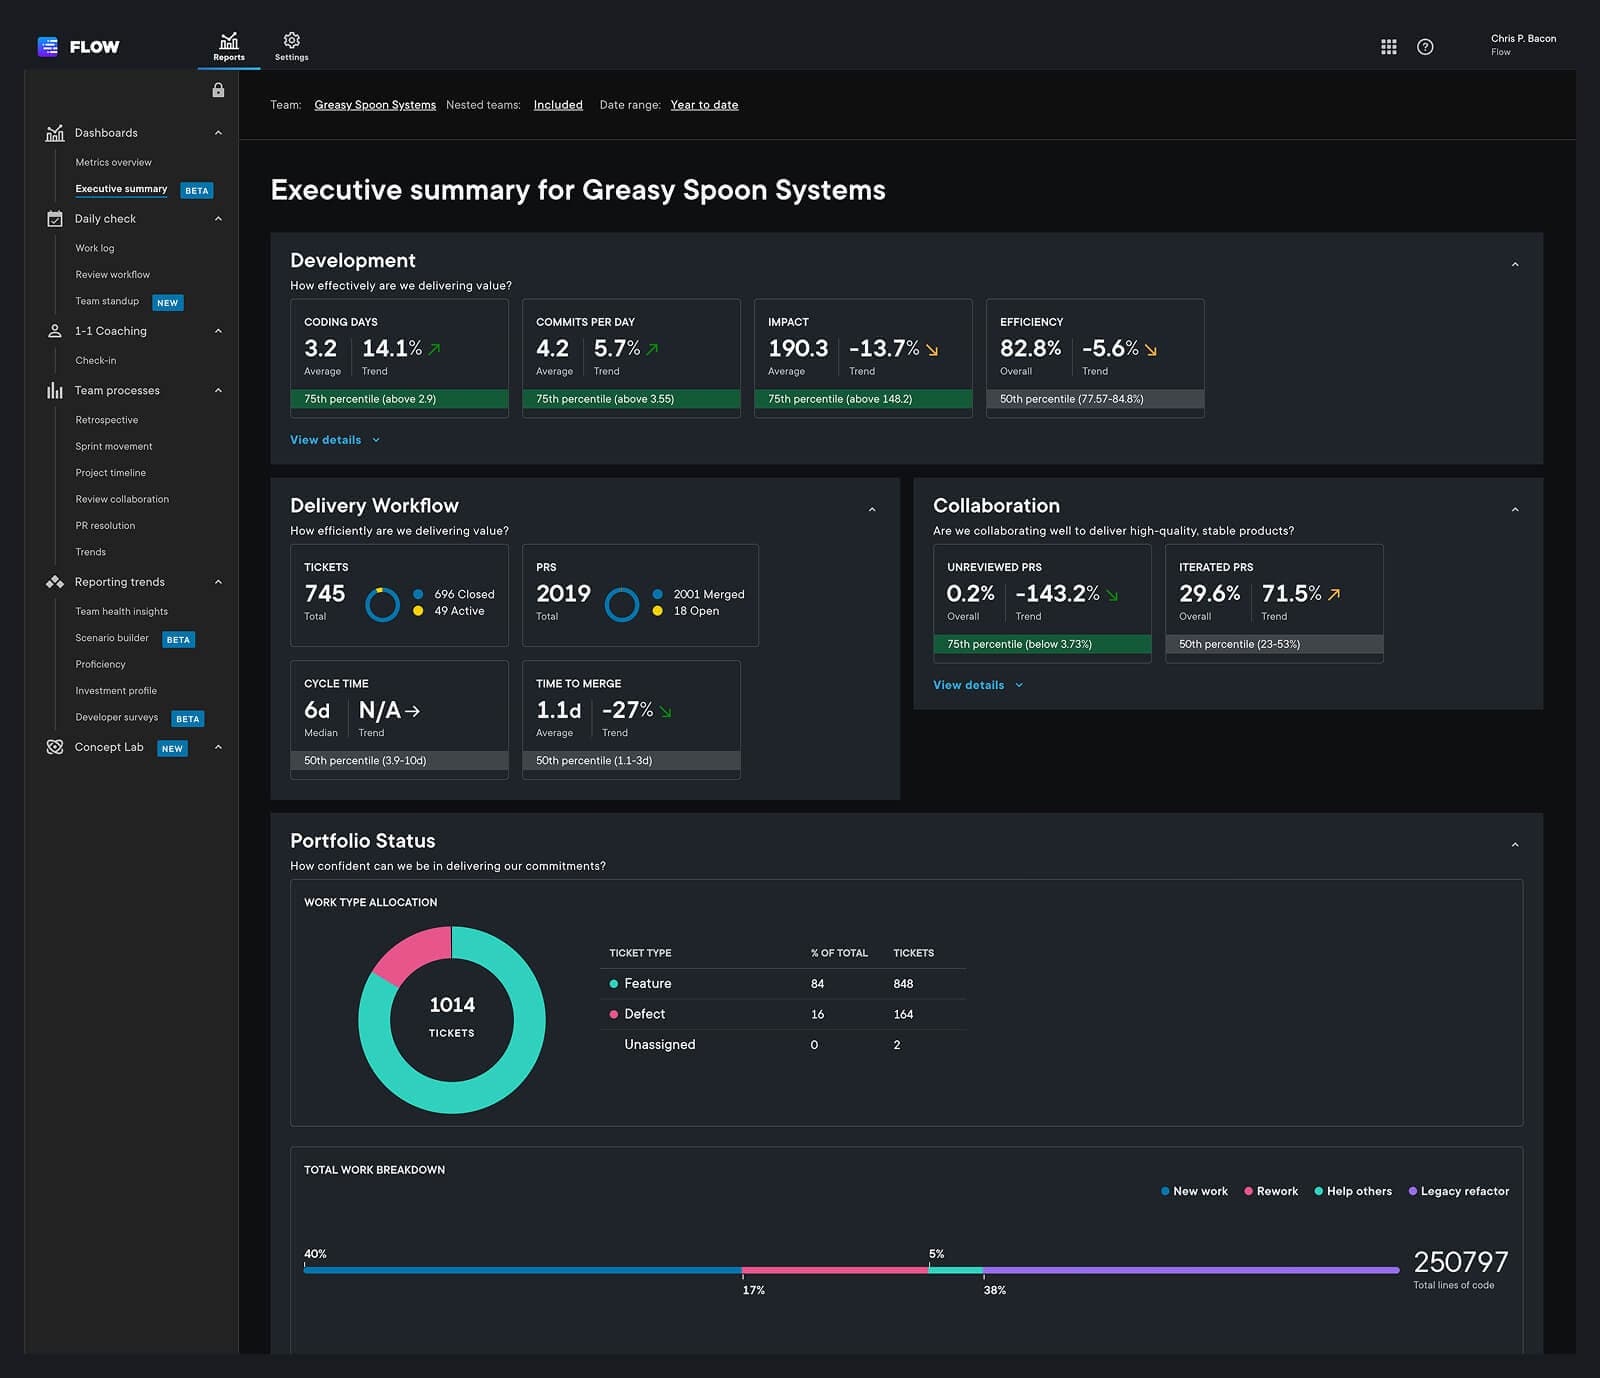Open Check-in page
This screenshot has width=1600, height=1378.
point(96,360)
